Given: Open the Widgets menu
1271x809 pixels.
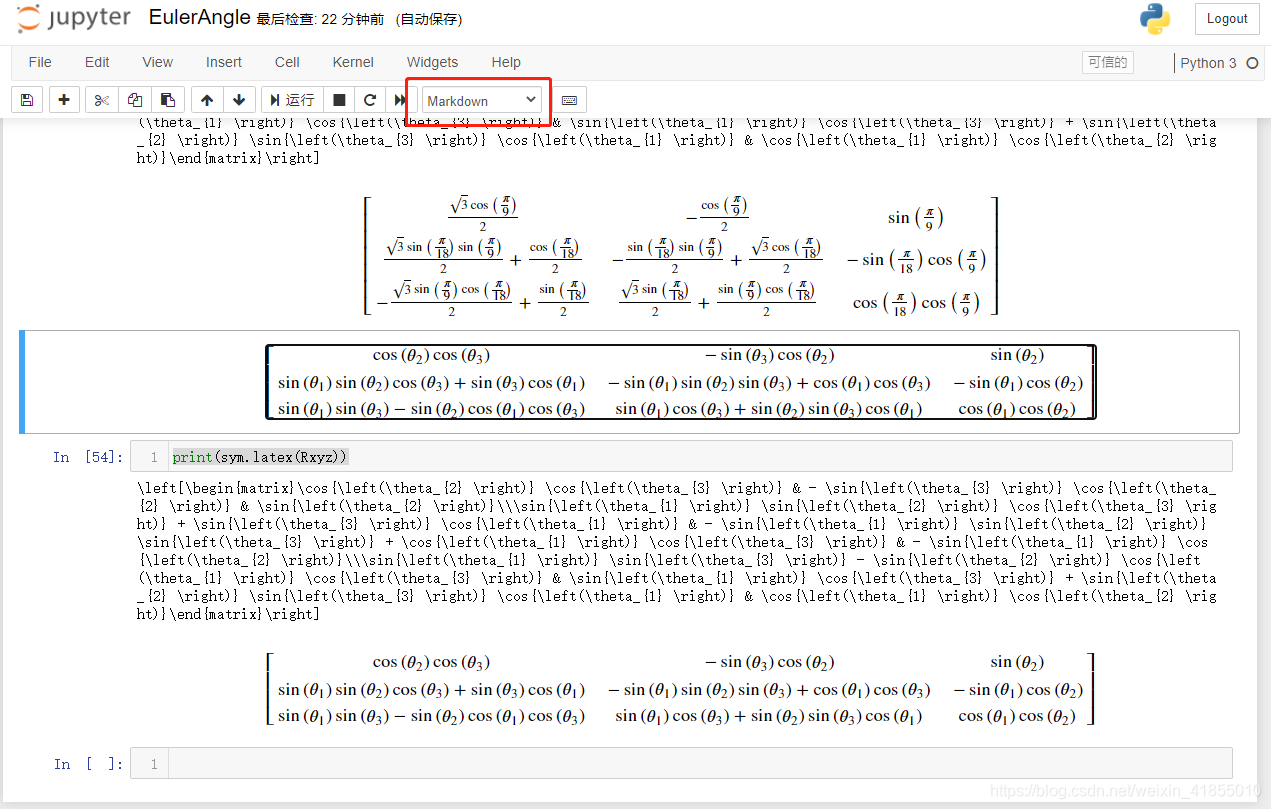Looking at the screenshot, I should click(x=432, y=62).
